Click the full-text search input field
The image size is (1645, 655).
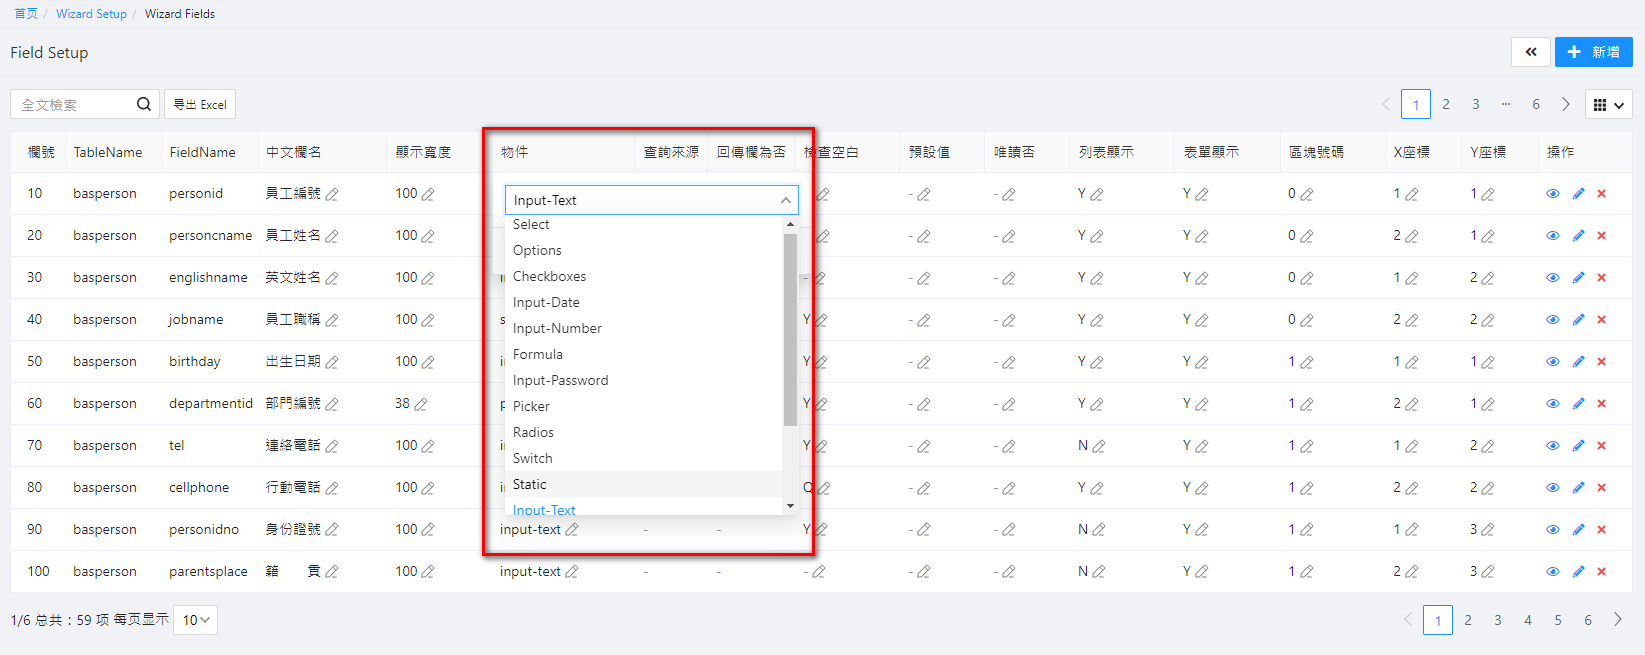(75, 104)
